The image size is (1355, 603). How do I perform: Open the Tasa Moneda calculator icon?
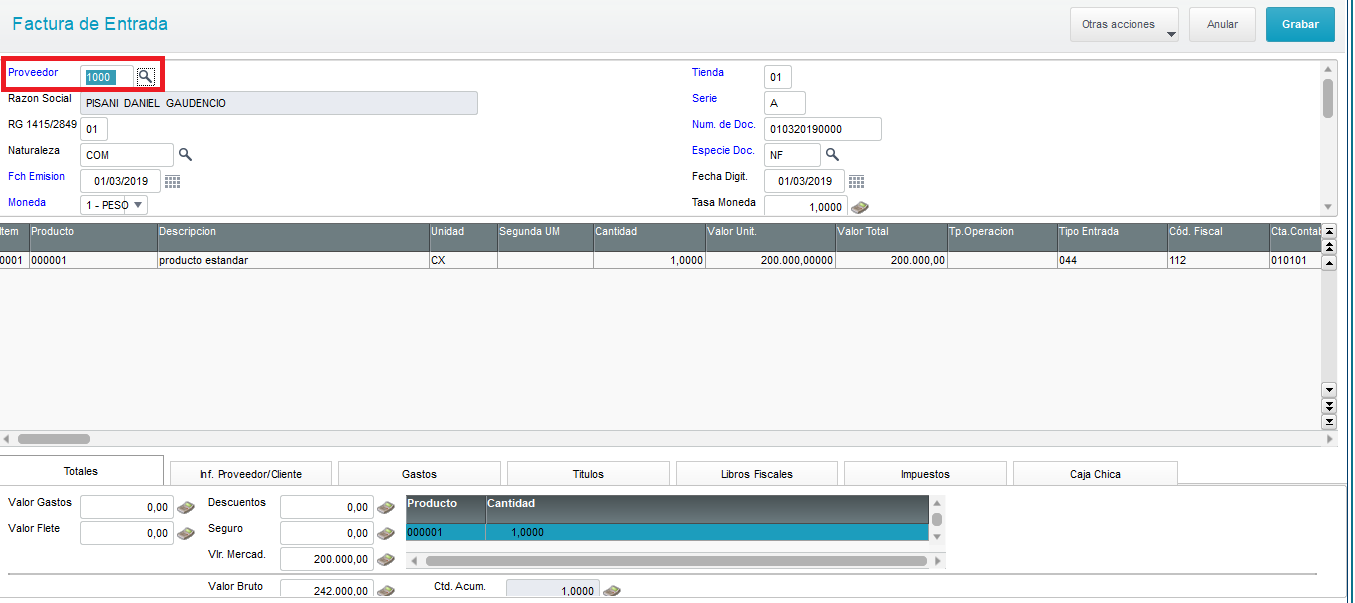pos(859,207)
